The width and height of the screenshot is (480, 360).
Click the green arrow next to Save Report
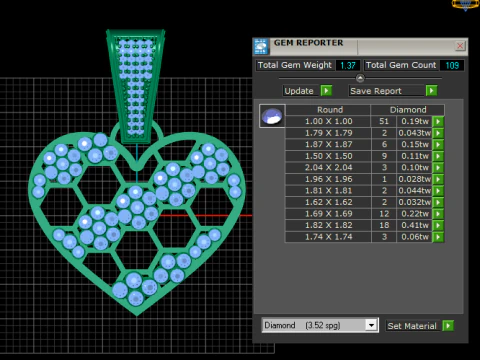pos(431,91)
